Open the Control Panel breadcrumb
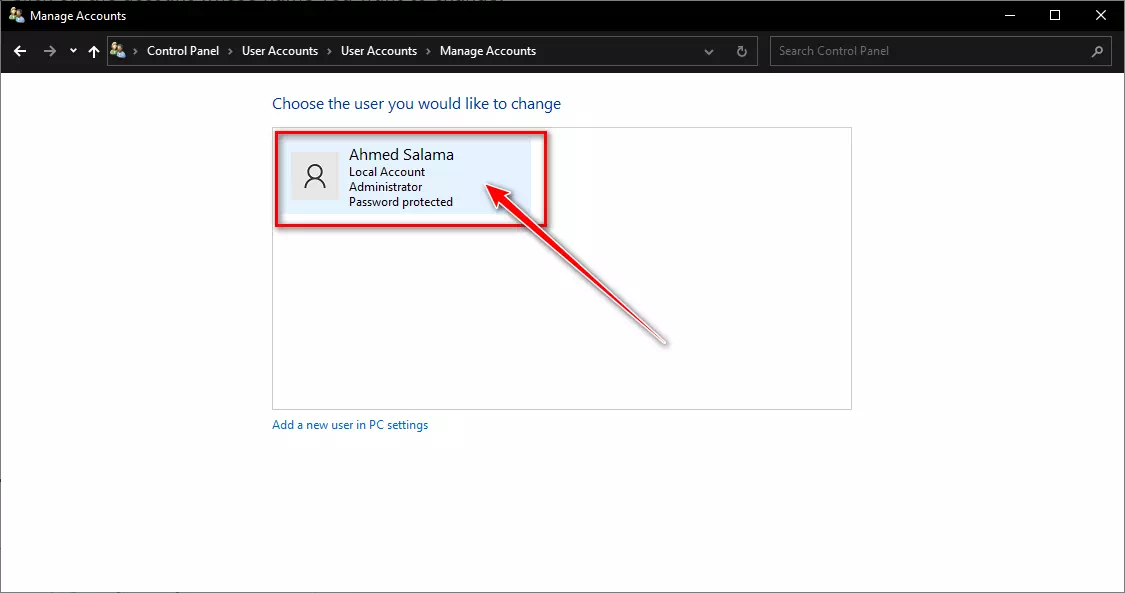 click(x=183, y=51)
